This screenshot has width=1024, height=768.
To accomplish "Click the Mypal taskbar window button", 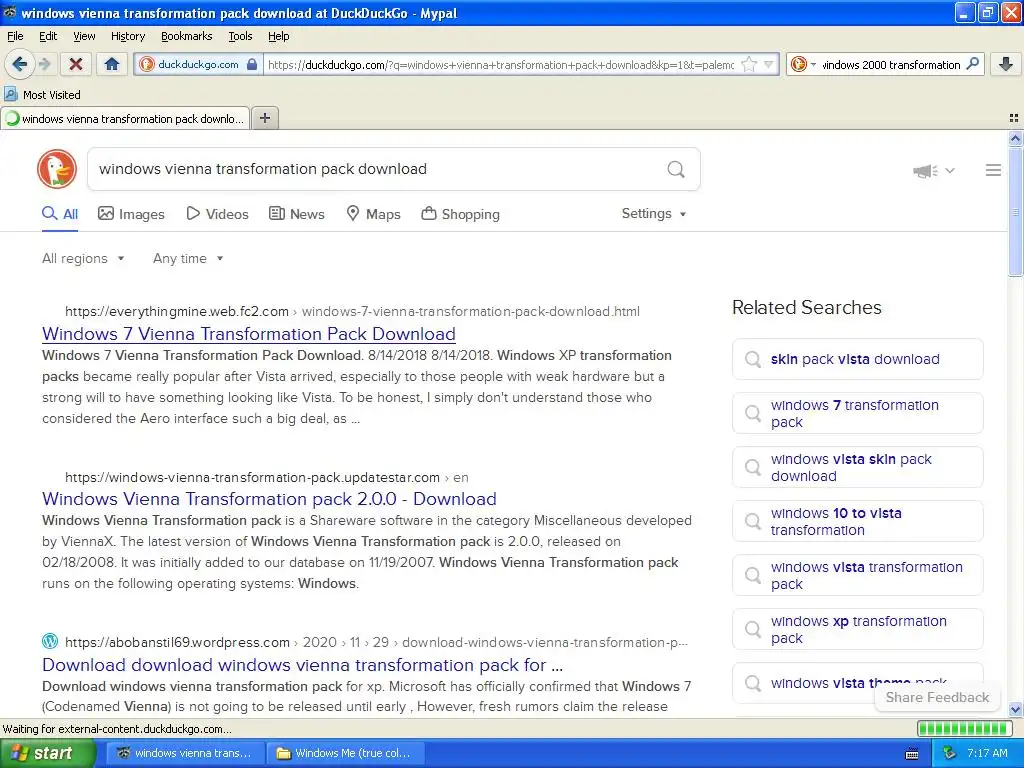I will point(185,753).
